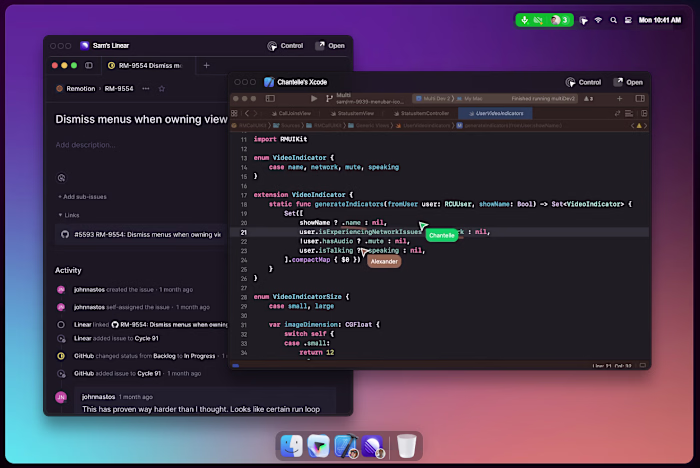Switch to the StatusItemController tab
This screenshot has width=700, height=468.
point(421,113)
